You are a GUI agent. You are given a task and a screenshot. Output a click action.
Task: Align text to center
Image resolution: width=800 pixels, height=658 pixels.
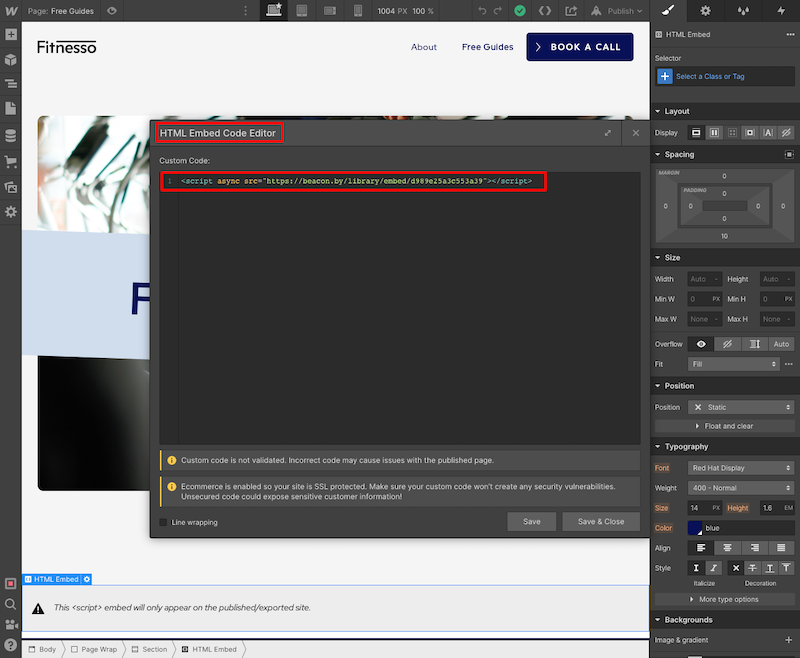[x=727, y=548]
